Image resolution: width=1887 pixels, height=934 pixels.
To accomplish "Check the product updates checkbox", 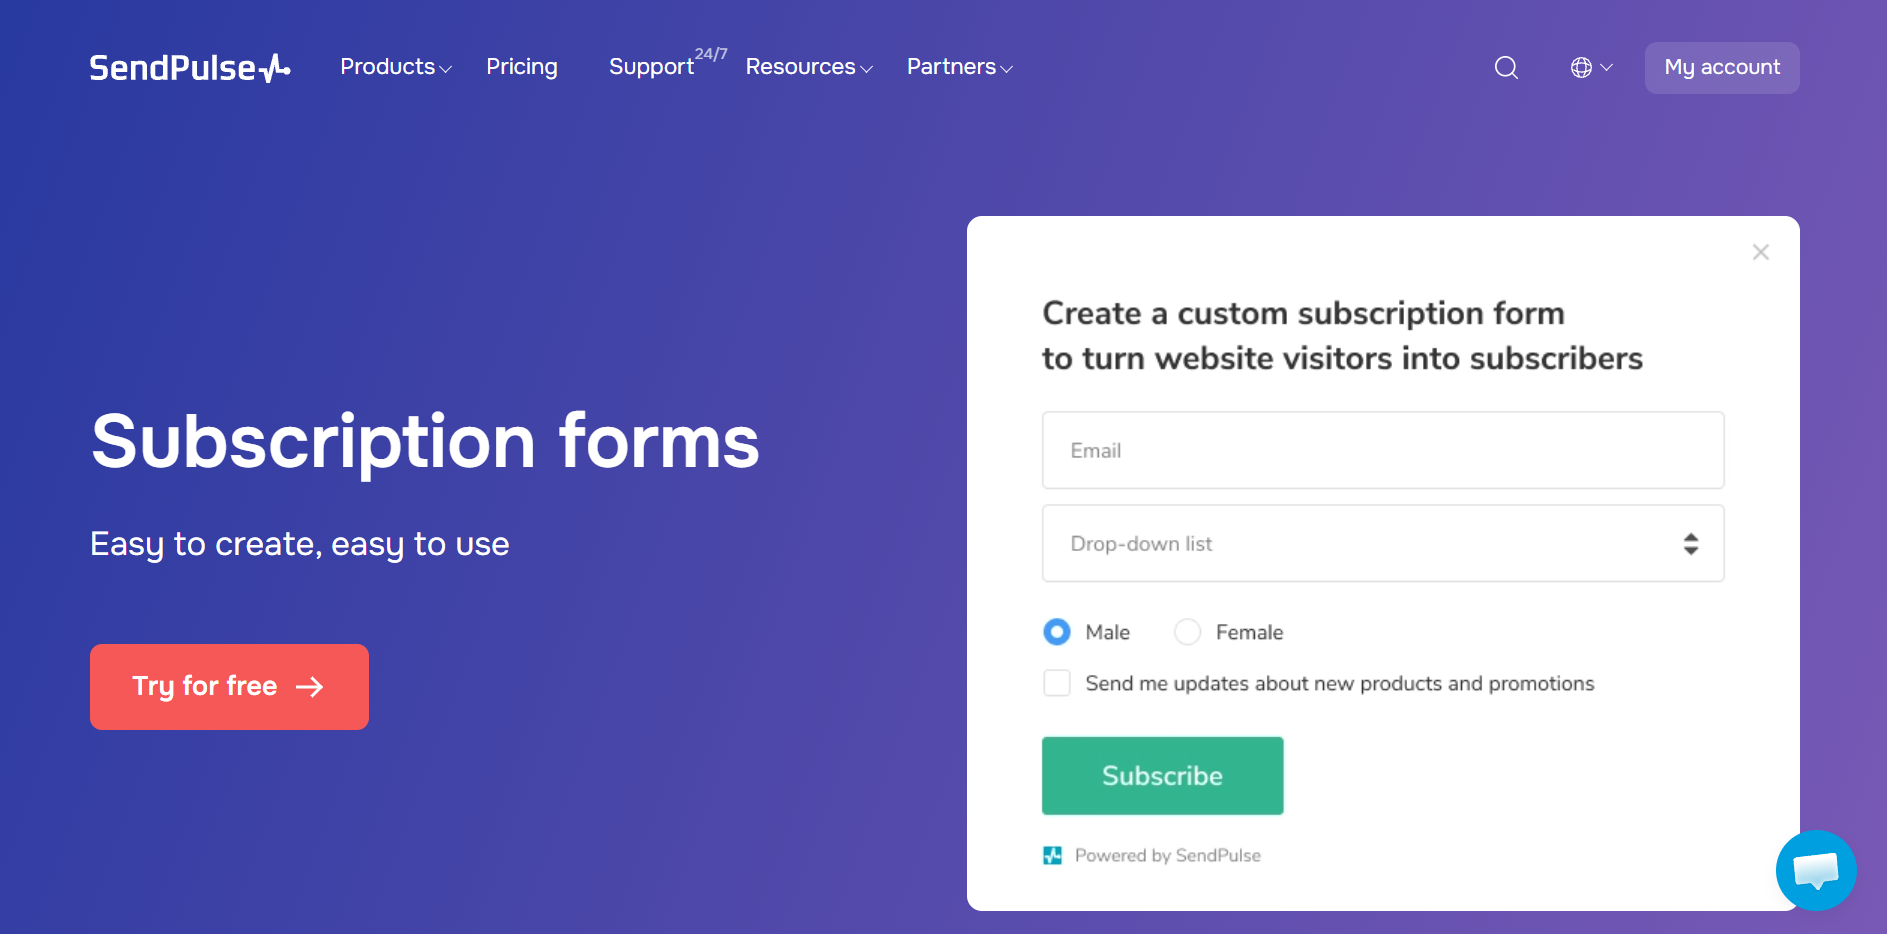I will point(1057,683).
